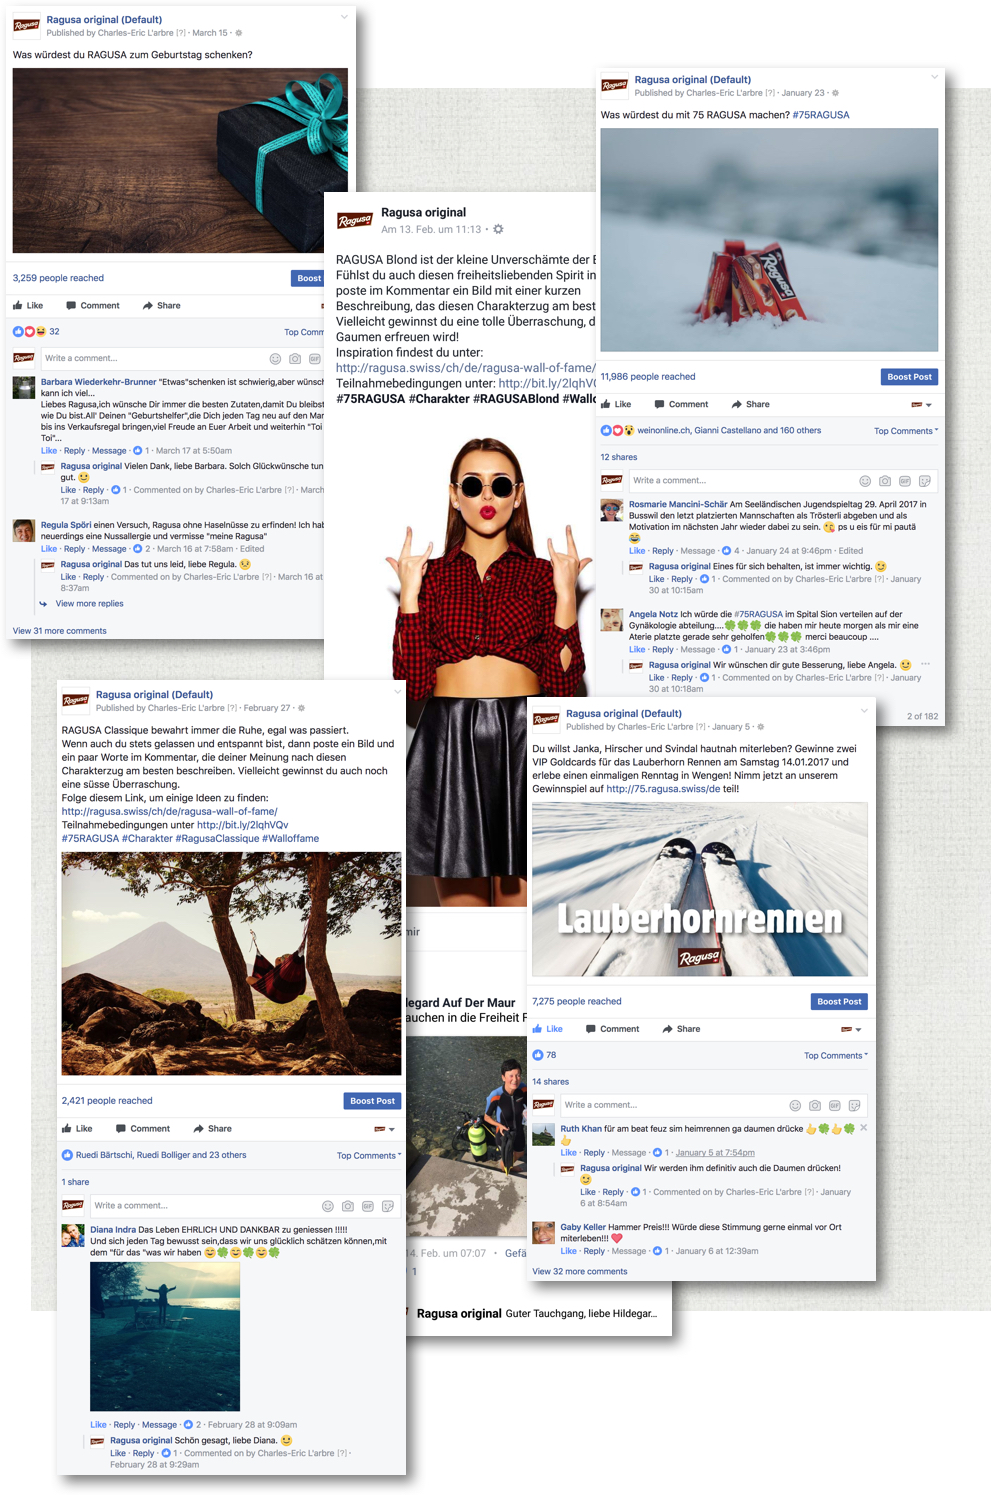Comment on the February 27 Ragusa Classique post
991x1495 pixels.
[142, 1129]
